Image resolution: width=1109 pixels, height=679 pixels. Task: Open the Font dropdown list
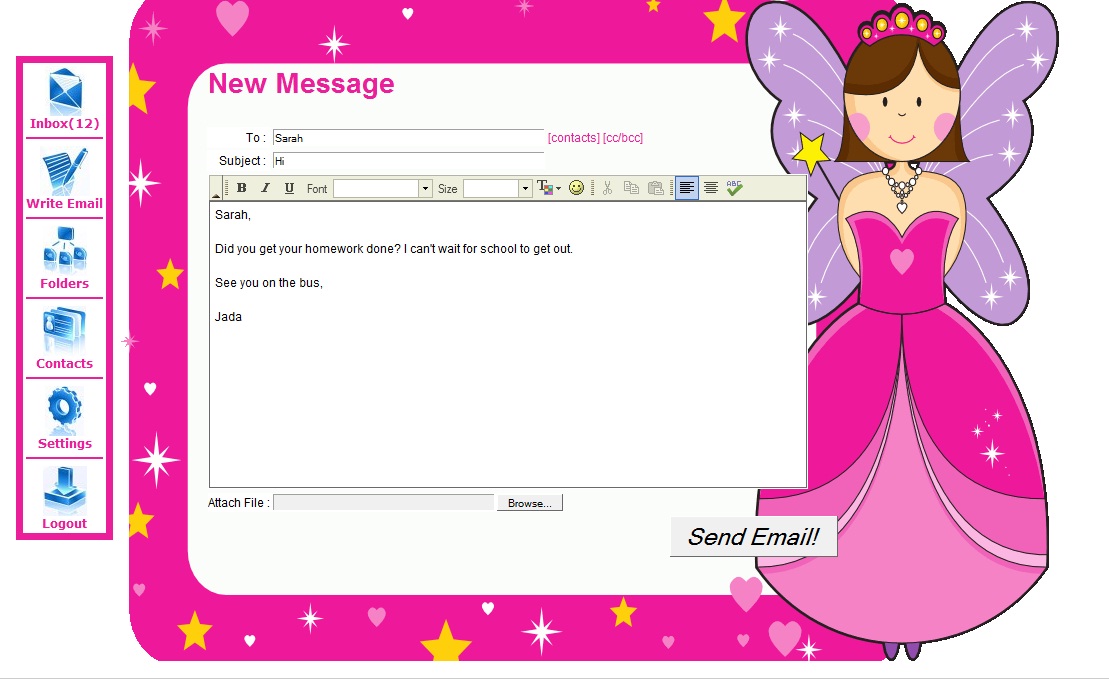425,189
